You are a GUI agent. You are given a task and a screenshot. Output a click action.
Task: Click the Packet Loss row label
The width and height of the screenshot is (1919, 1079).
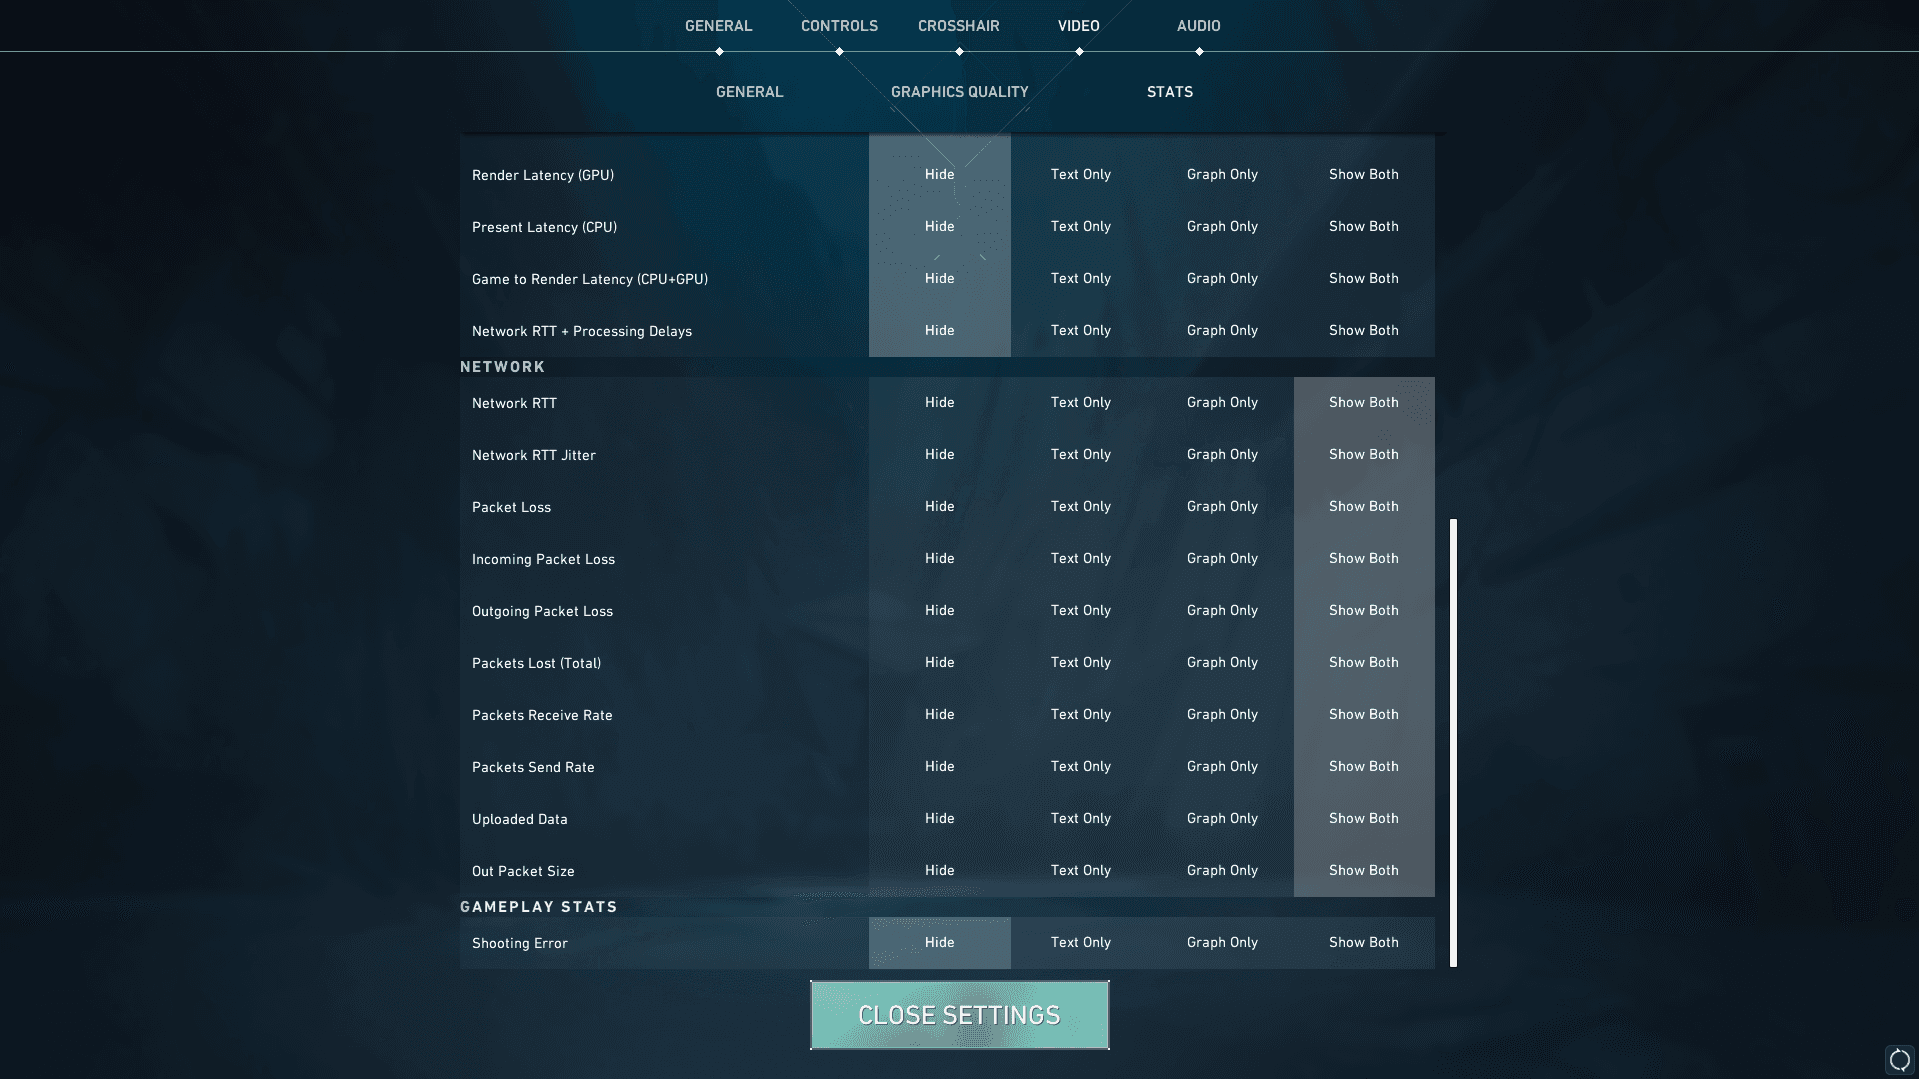click(x=511, y=507)
